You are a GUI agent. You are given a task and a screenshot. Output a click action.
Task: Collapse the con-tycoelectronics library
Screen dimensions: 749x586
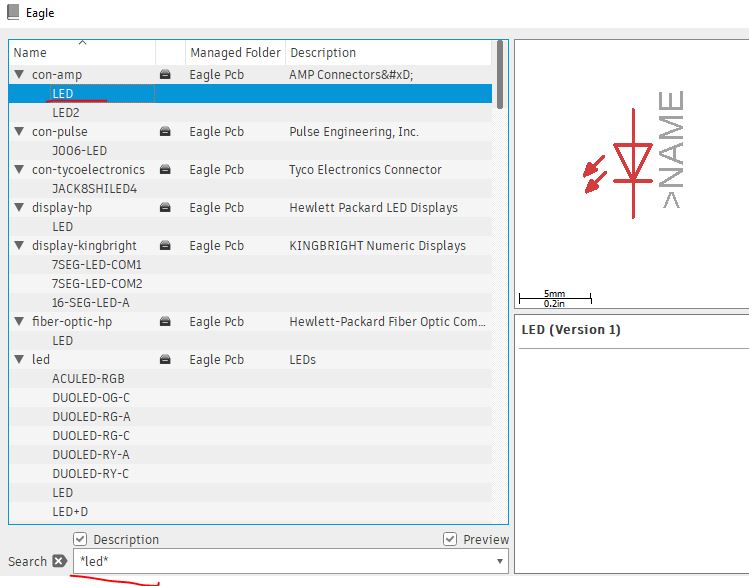click(19, 170)
